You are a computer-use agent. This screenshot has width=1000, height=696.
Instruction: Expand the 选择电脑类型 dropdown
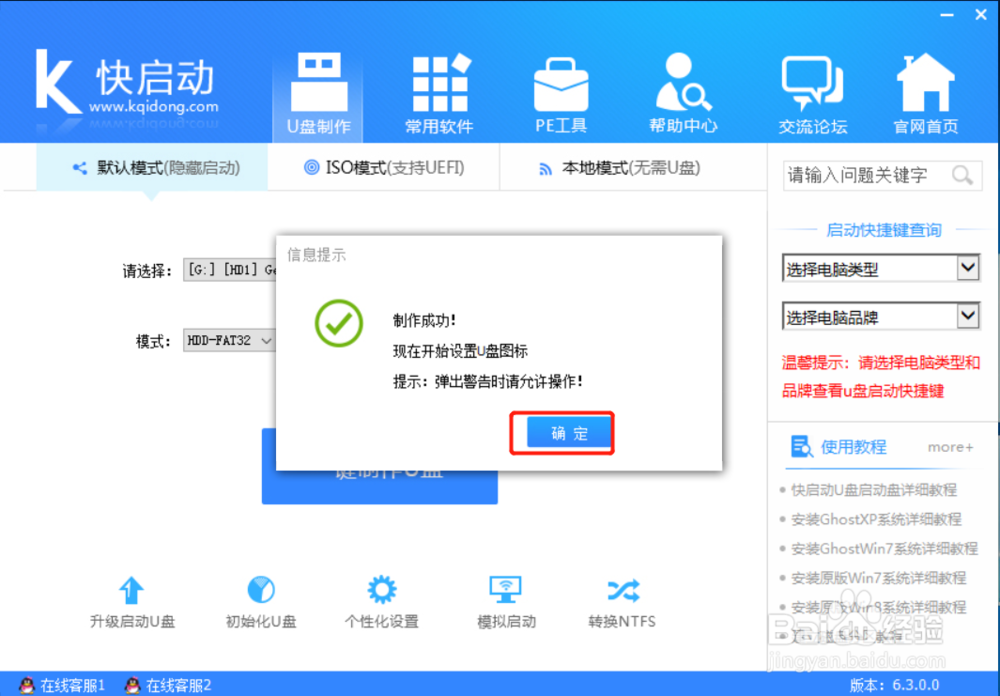pyautogui.click(x=880, y=268)
